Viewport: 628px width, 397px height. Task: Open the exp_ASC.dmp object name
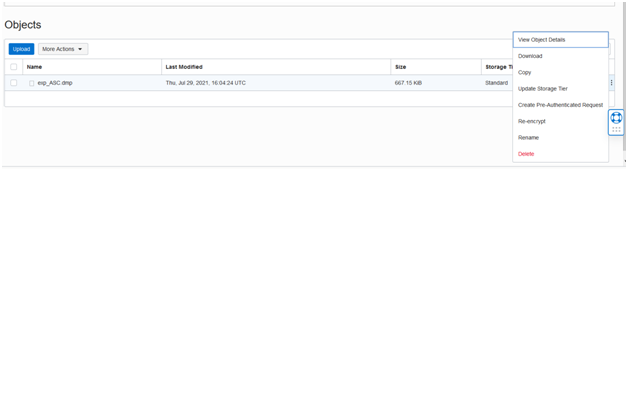(x=55, y=83)
